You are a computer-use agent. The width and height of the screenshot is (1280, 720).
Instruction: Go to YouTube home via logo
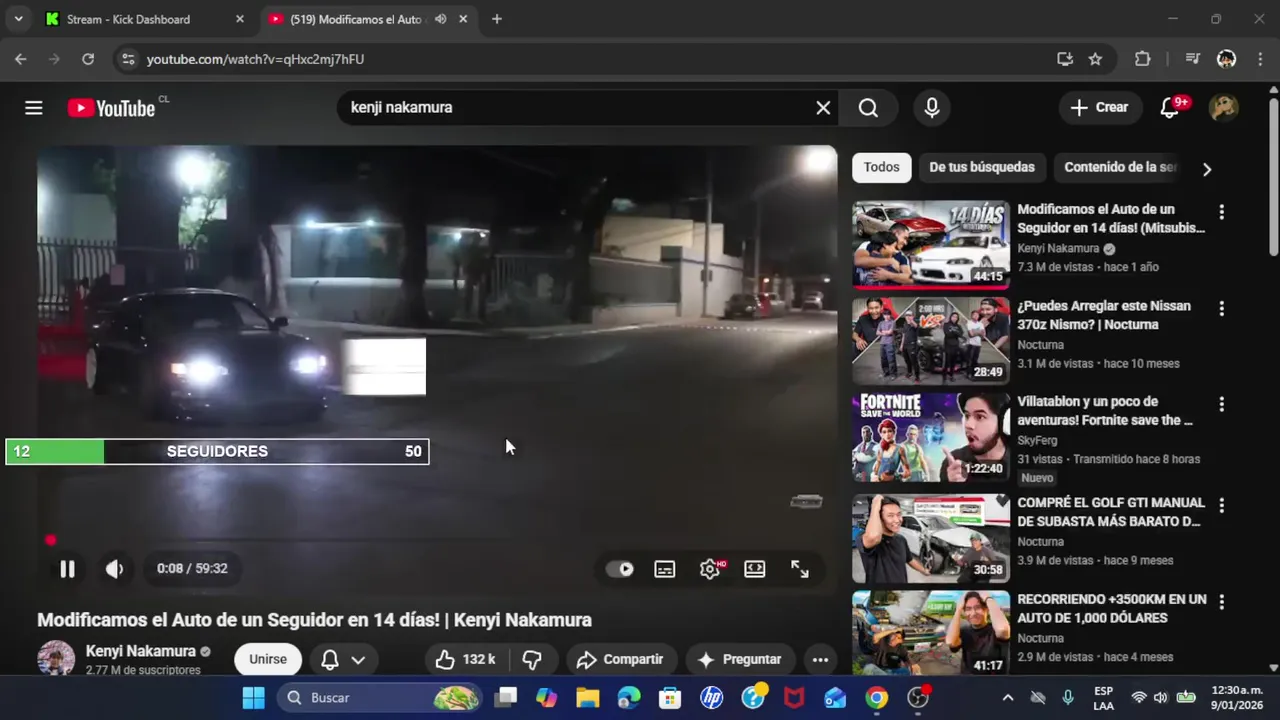[x=111, y=108]
